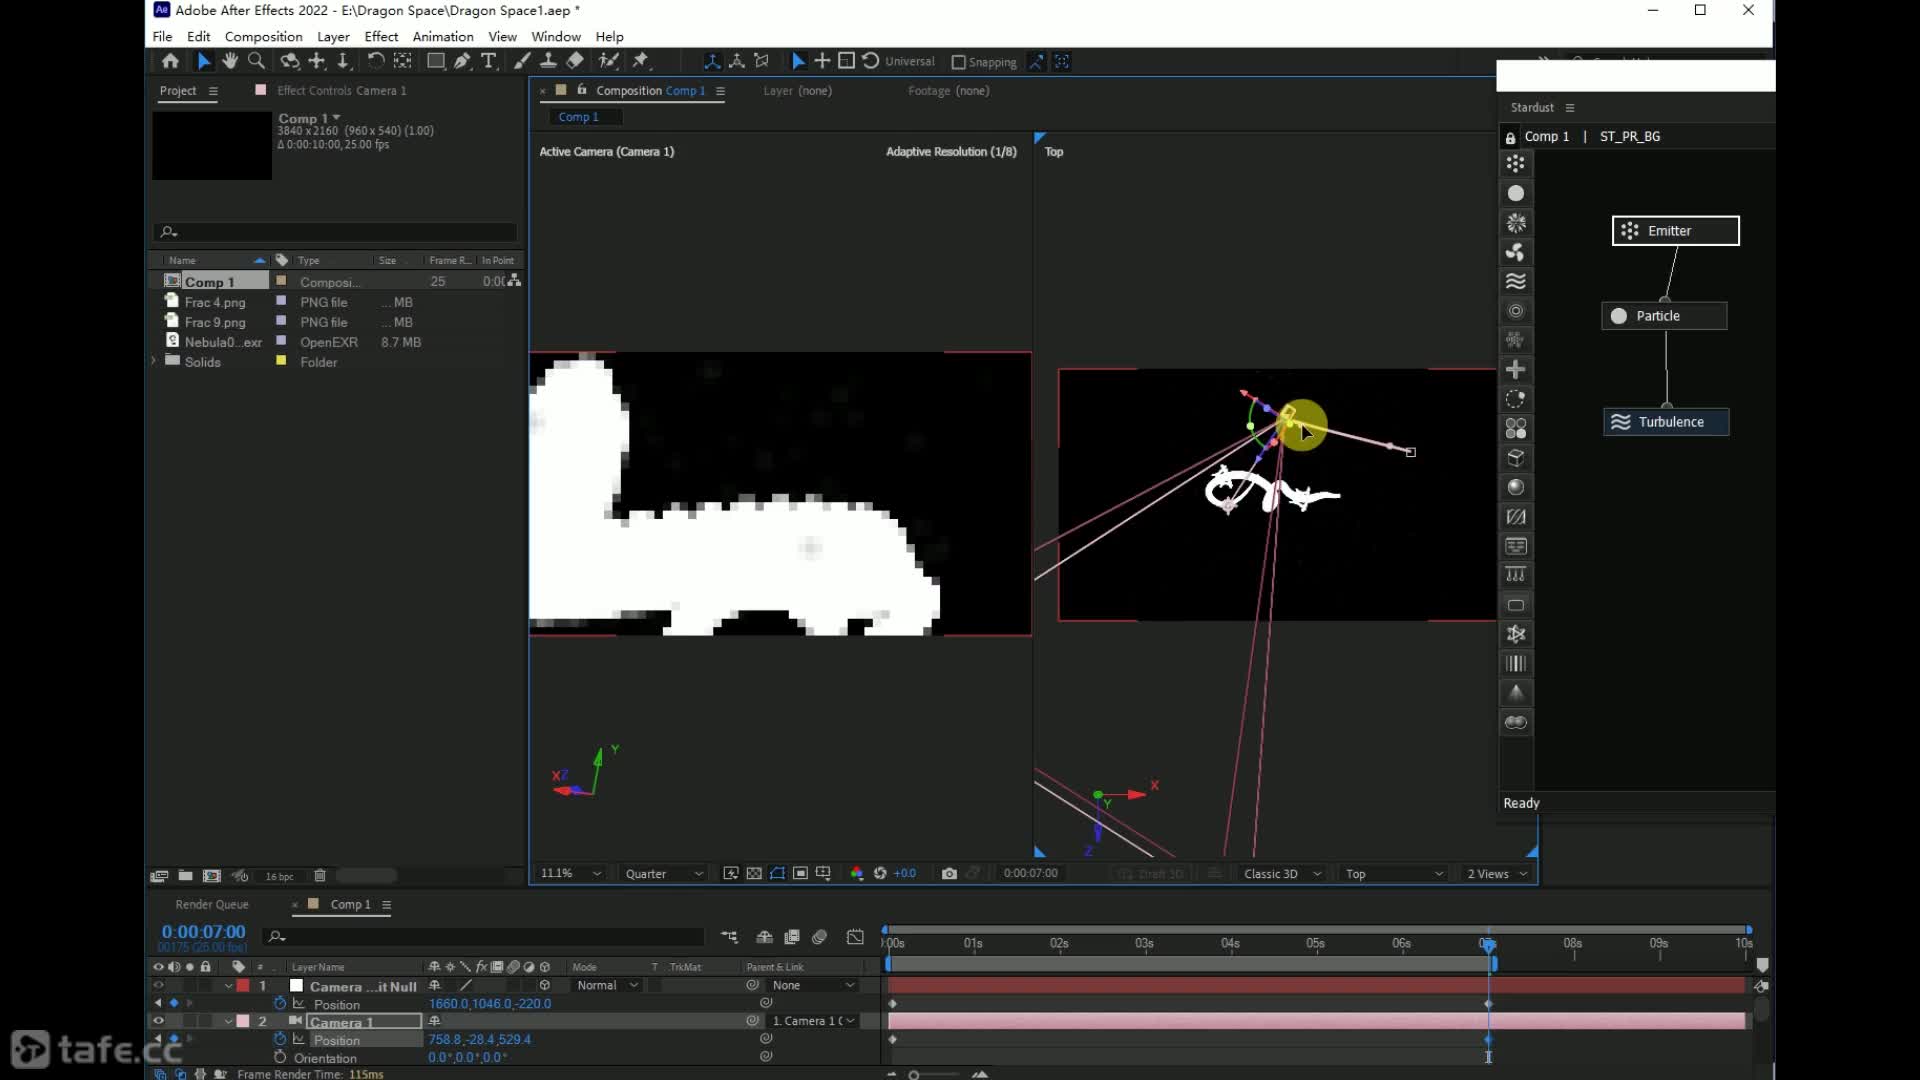The height and width of the screenshot is (1080, 1920).
Task: Click Stardust plus icon in side toolbar
Action: coord(1516,370)
